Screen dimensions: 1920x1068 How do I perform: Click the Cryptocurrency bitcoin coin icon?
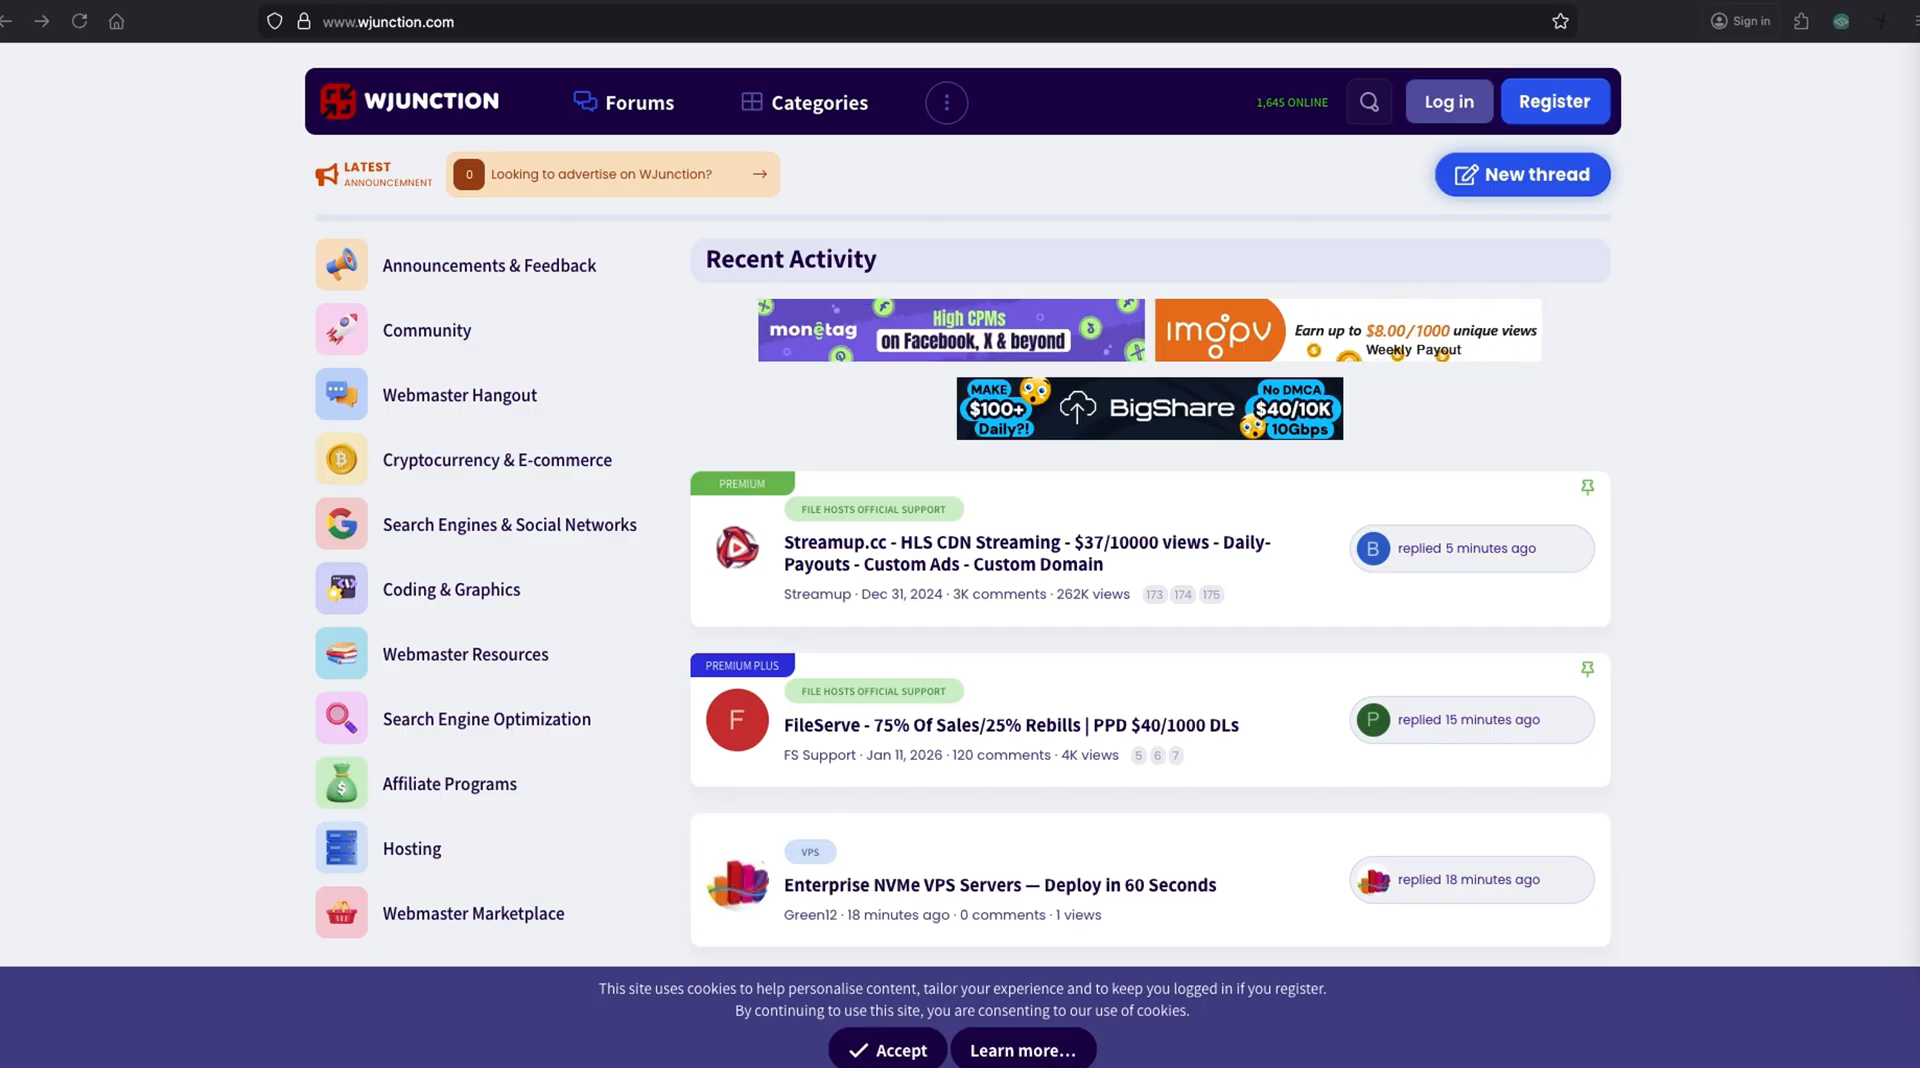341,460
